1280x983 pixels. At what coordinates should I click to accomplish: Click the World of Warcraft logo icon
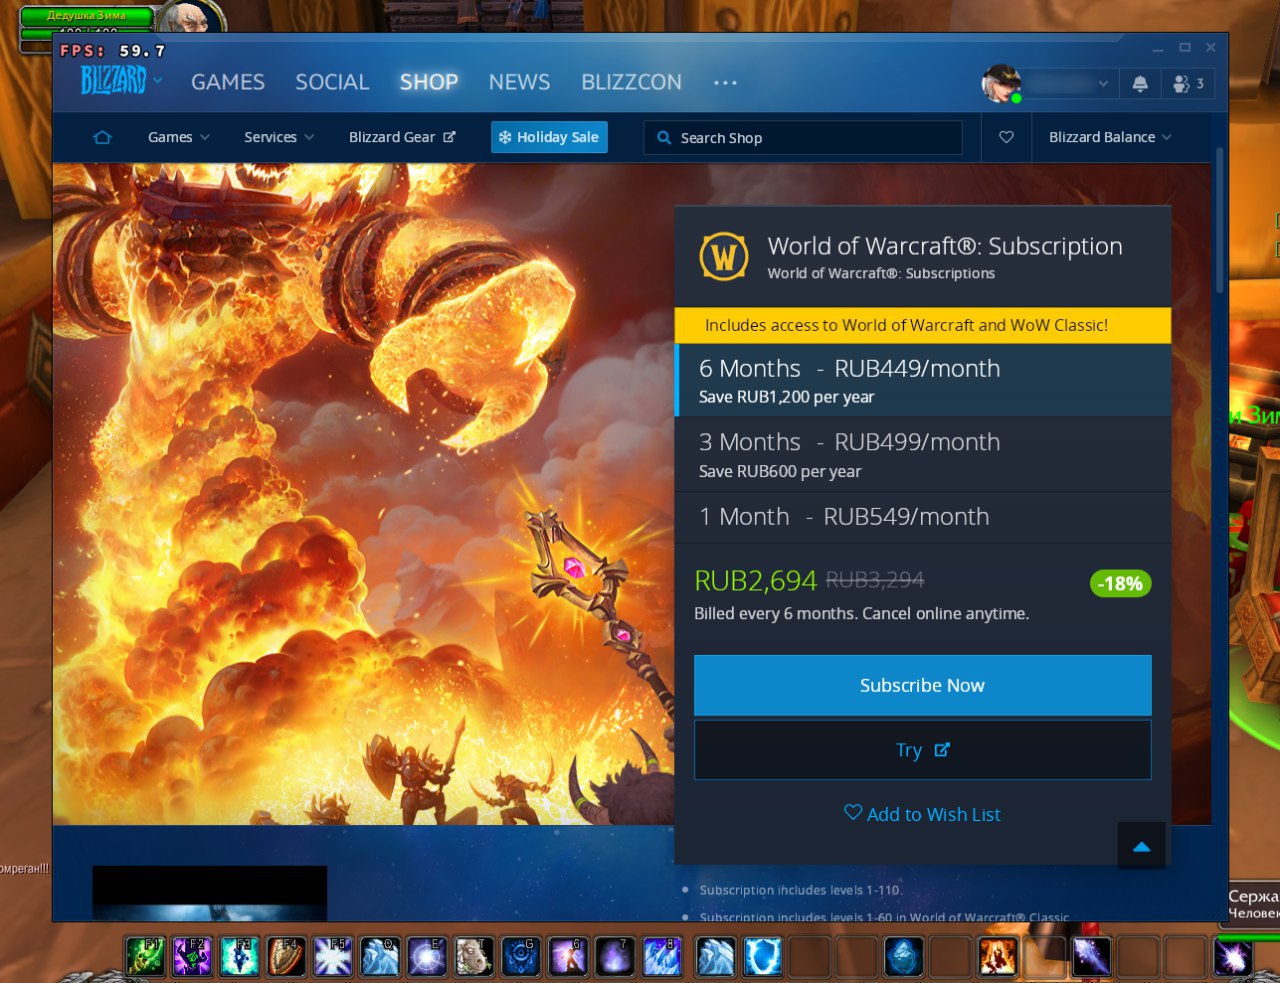(724, 257)
